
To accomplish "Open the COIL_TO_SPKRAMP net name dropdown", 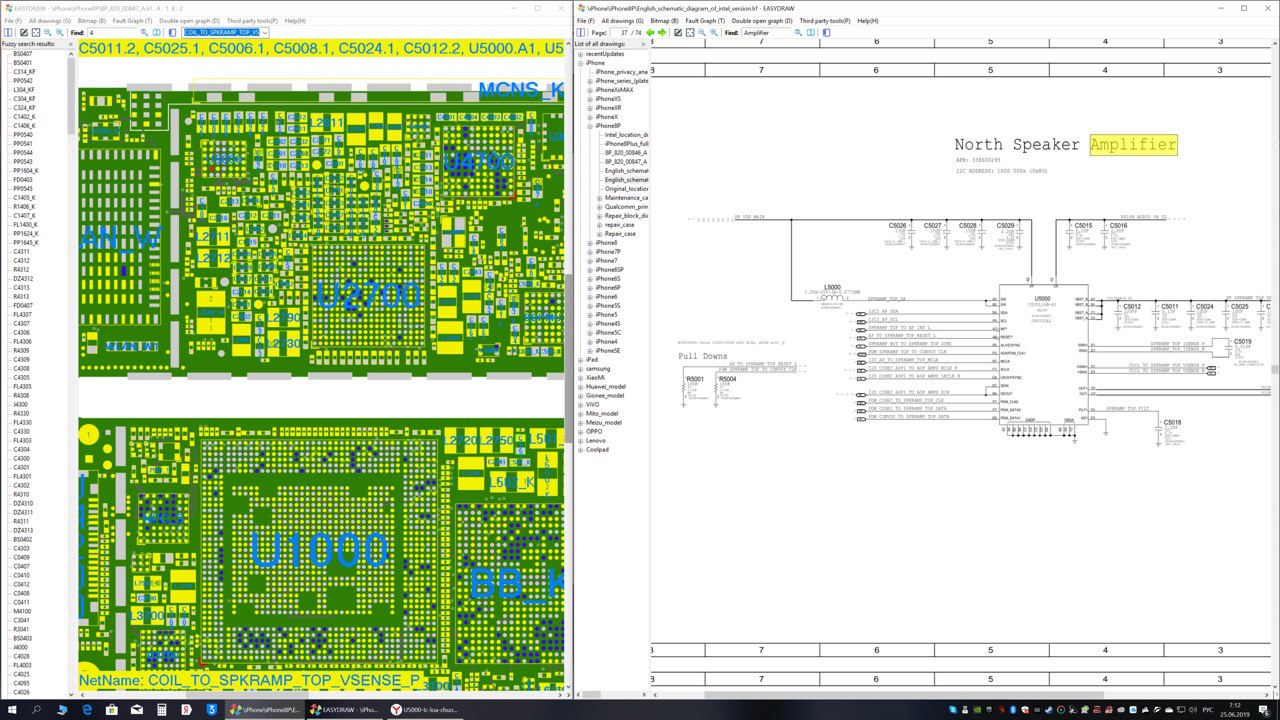I will tap(264, 33).
